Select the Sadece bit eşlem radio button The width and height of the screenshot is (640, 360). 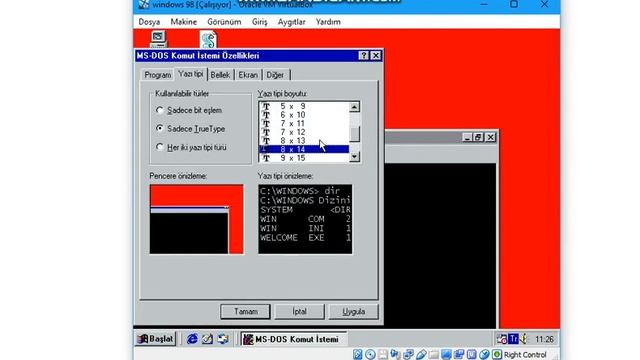point(160,110)
